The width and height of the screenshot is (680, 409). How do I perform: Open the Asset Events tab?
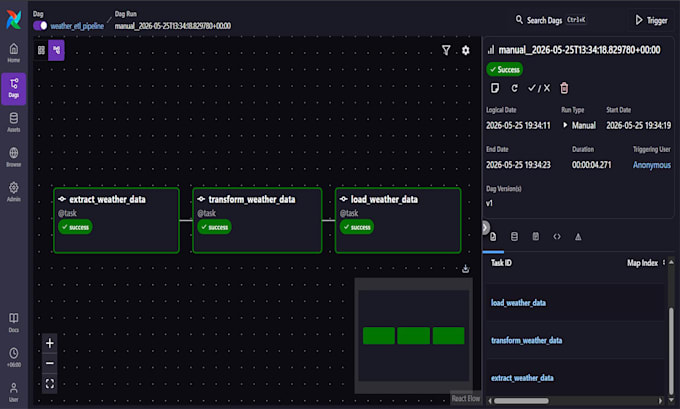[514, 237]
